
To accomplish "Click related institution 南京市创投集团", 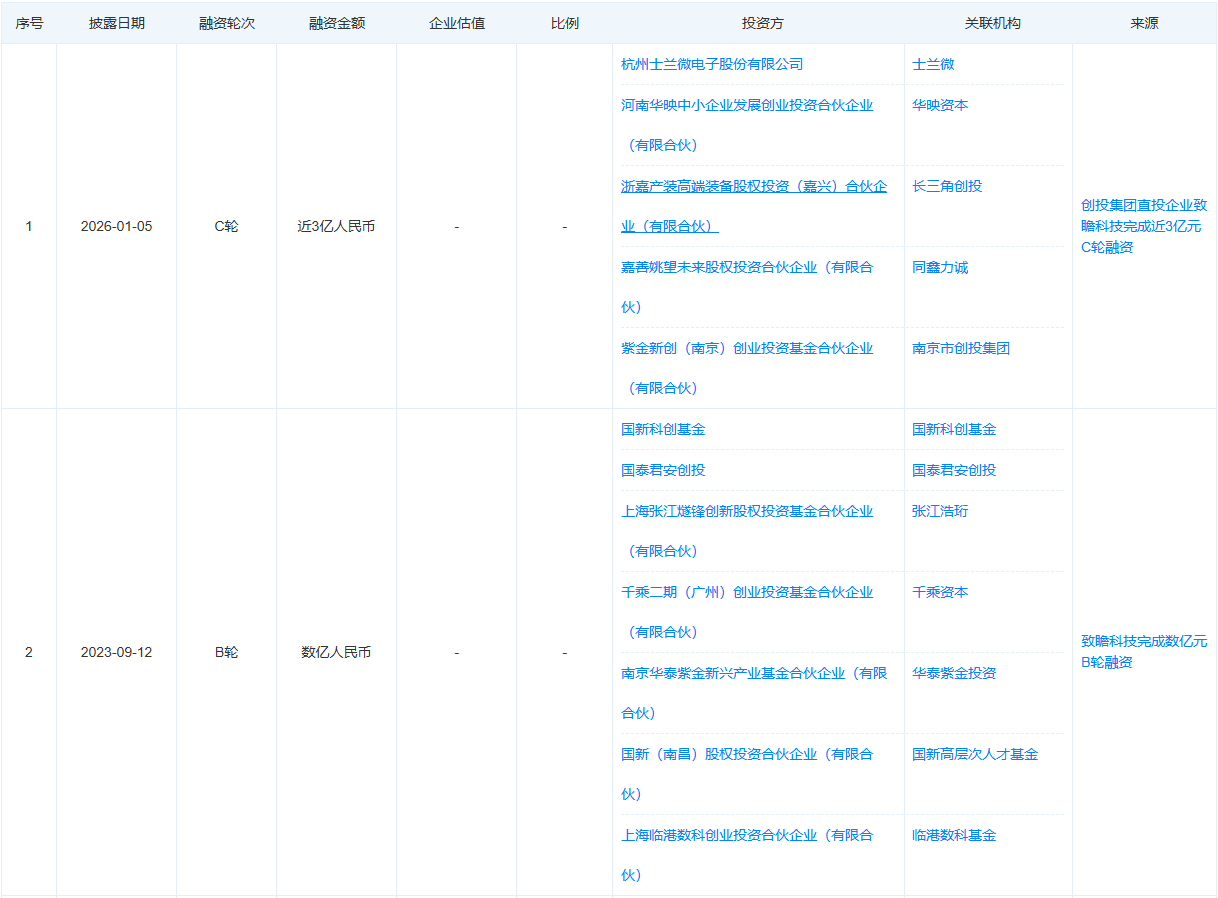I will (x=961, y=348).
